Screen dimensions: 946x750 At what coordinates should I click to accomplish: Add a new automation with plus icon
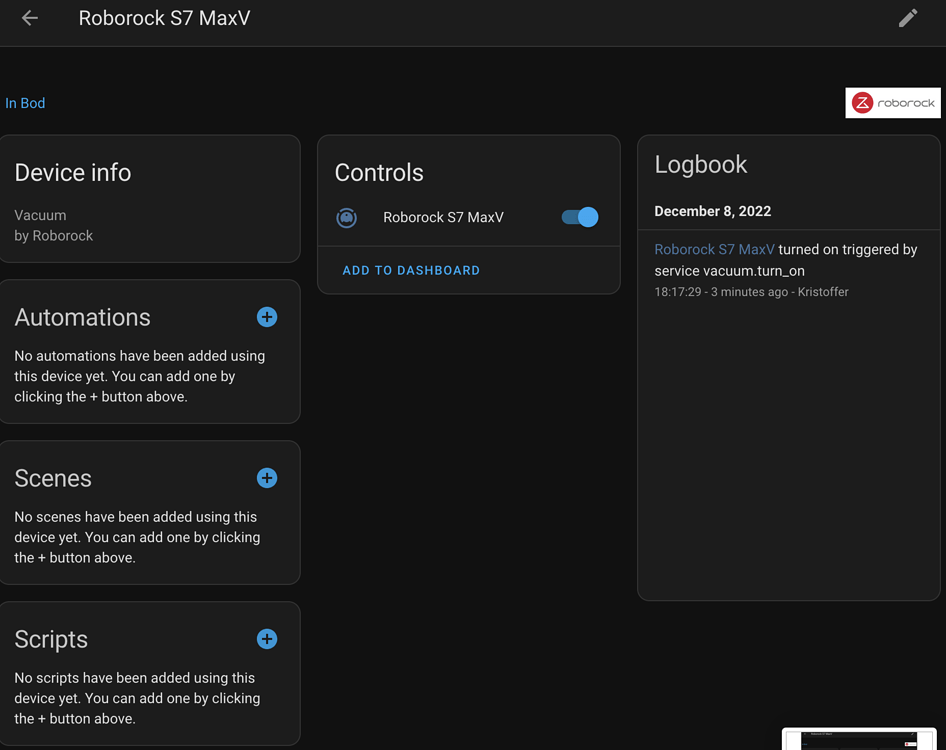pyautogui.click(x=267, y=317)
